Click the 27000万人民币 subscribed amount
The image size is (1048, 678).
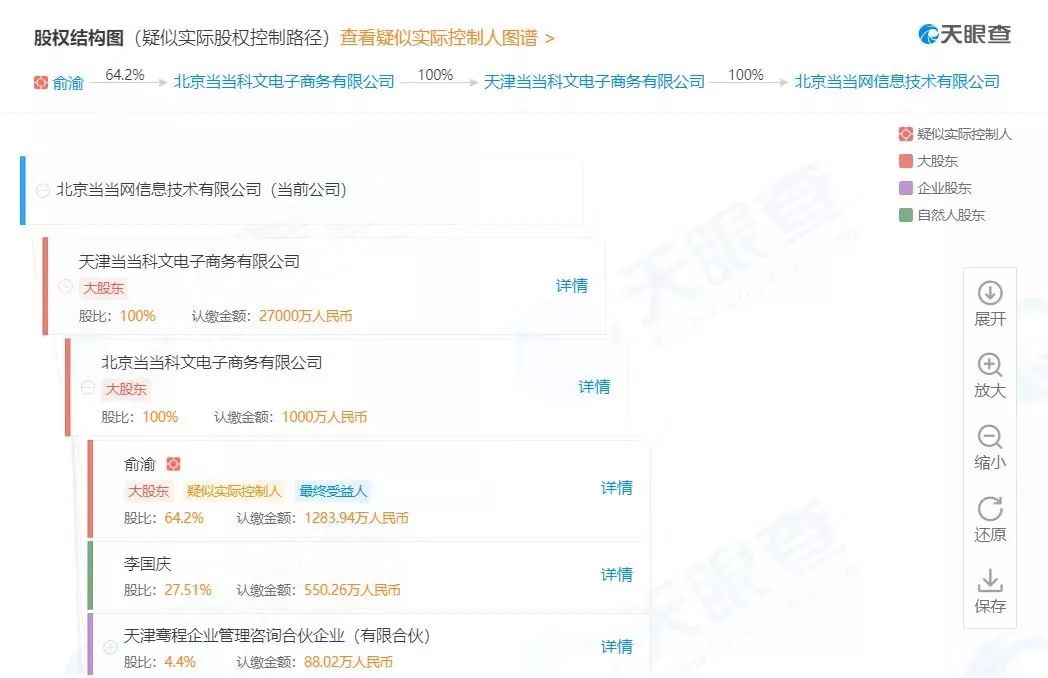tap(305, 316)
